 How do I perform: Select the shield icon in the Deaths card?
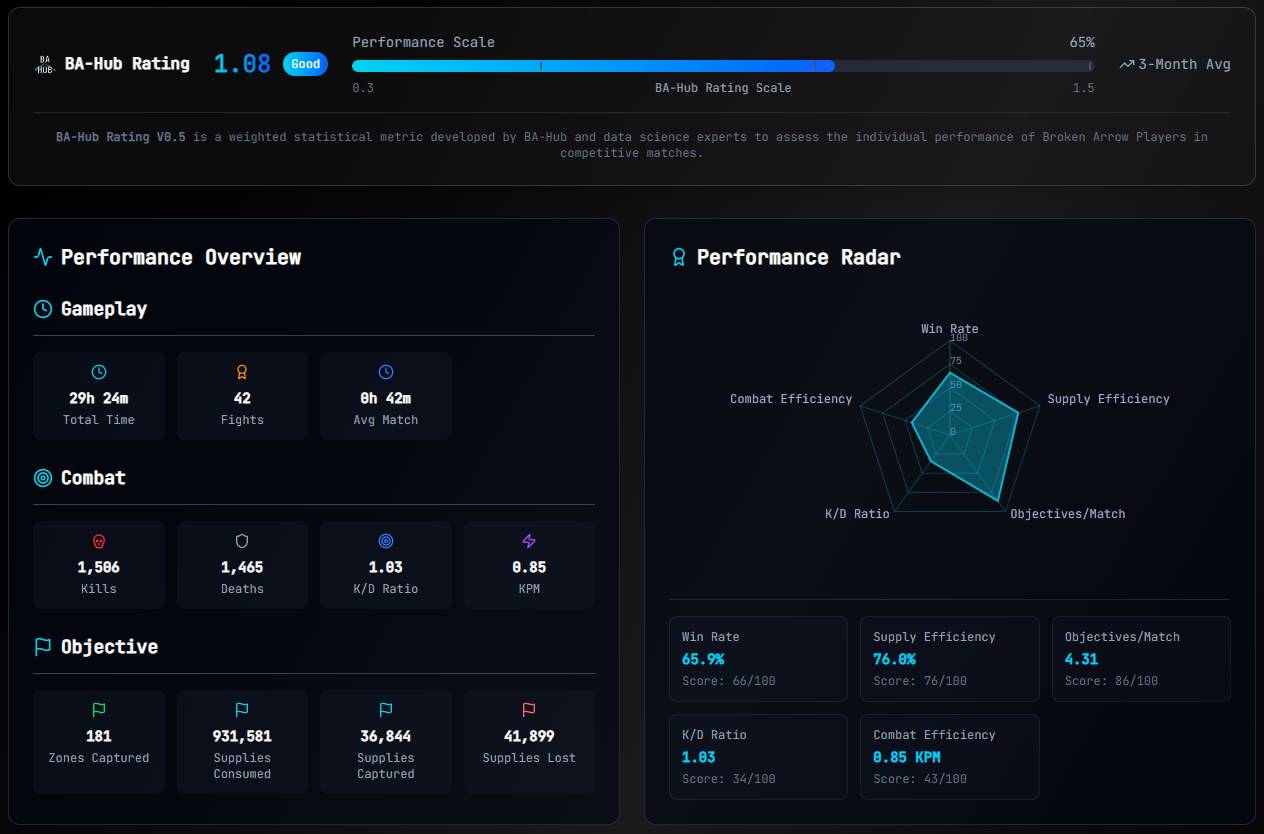tap(242, 541)
